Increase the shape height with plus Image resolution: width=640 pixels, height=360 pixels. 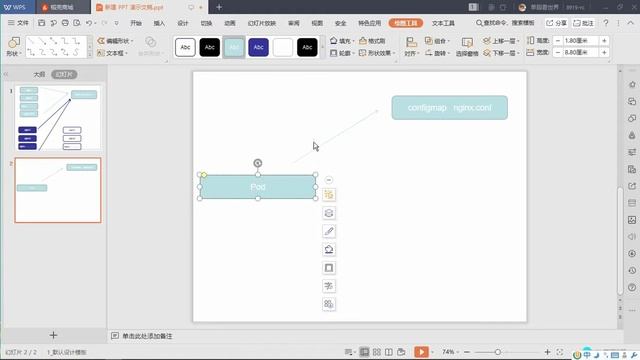(604, 41)
